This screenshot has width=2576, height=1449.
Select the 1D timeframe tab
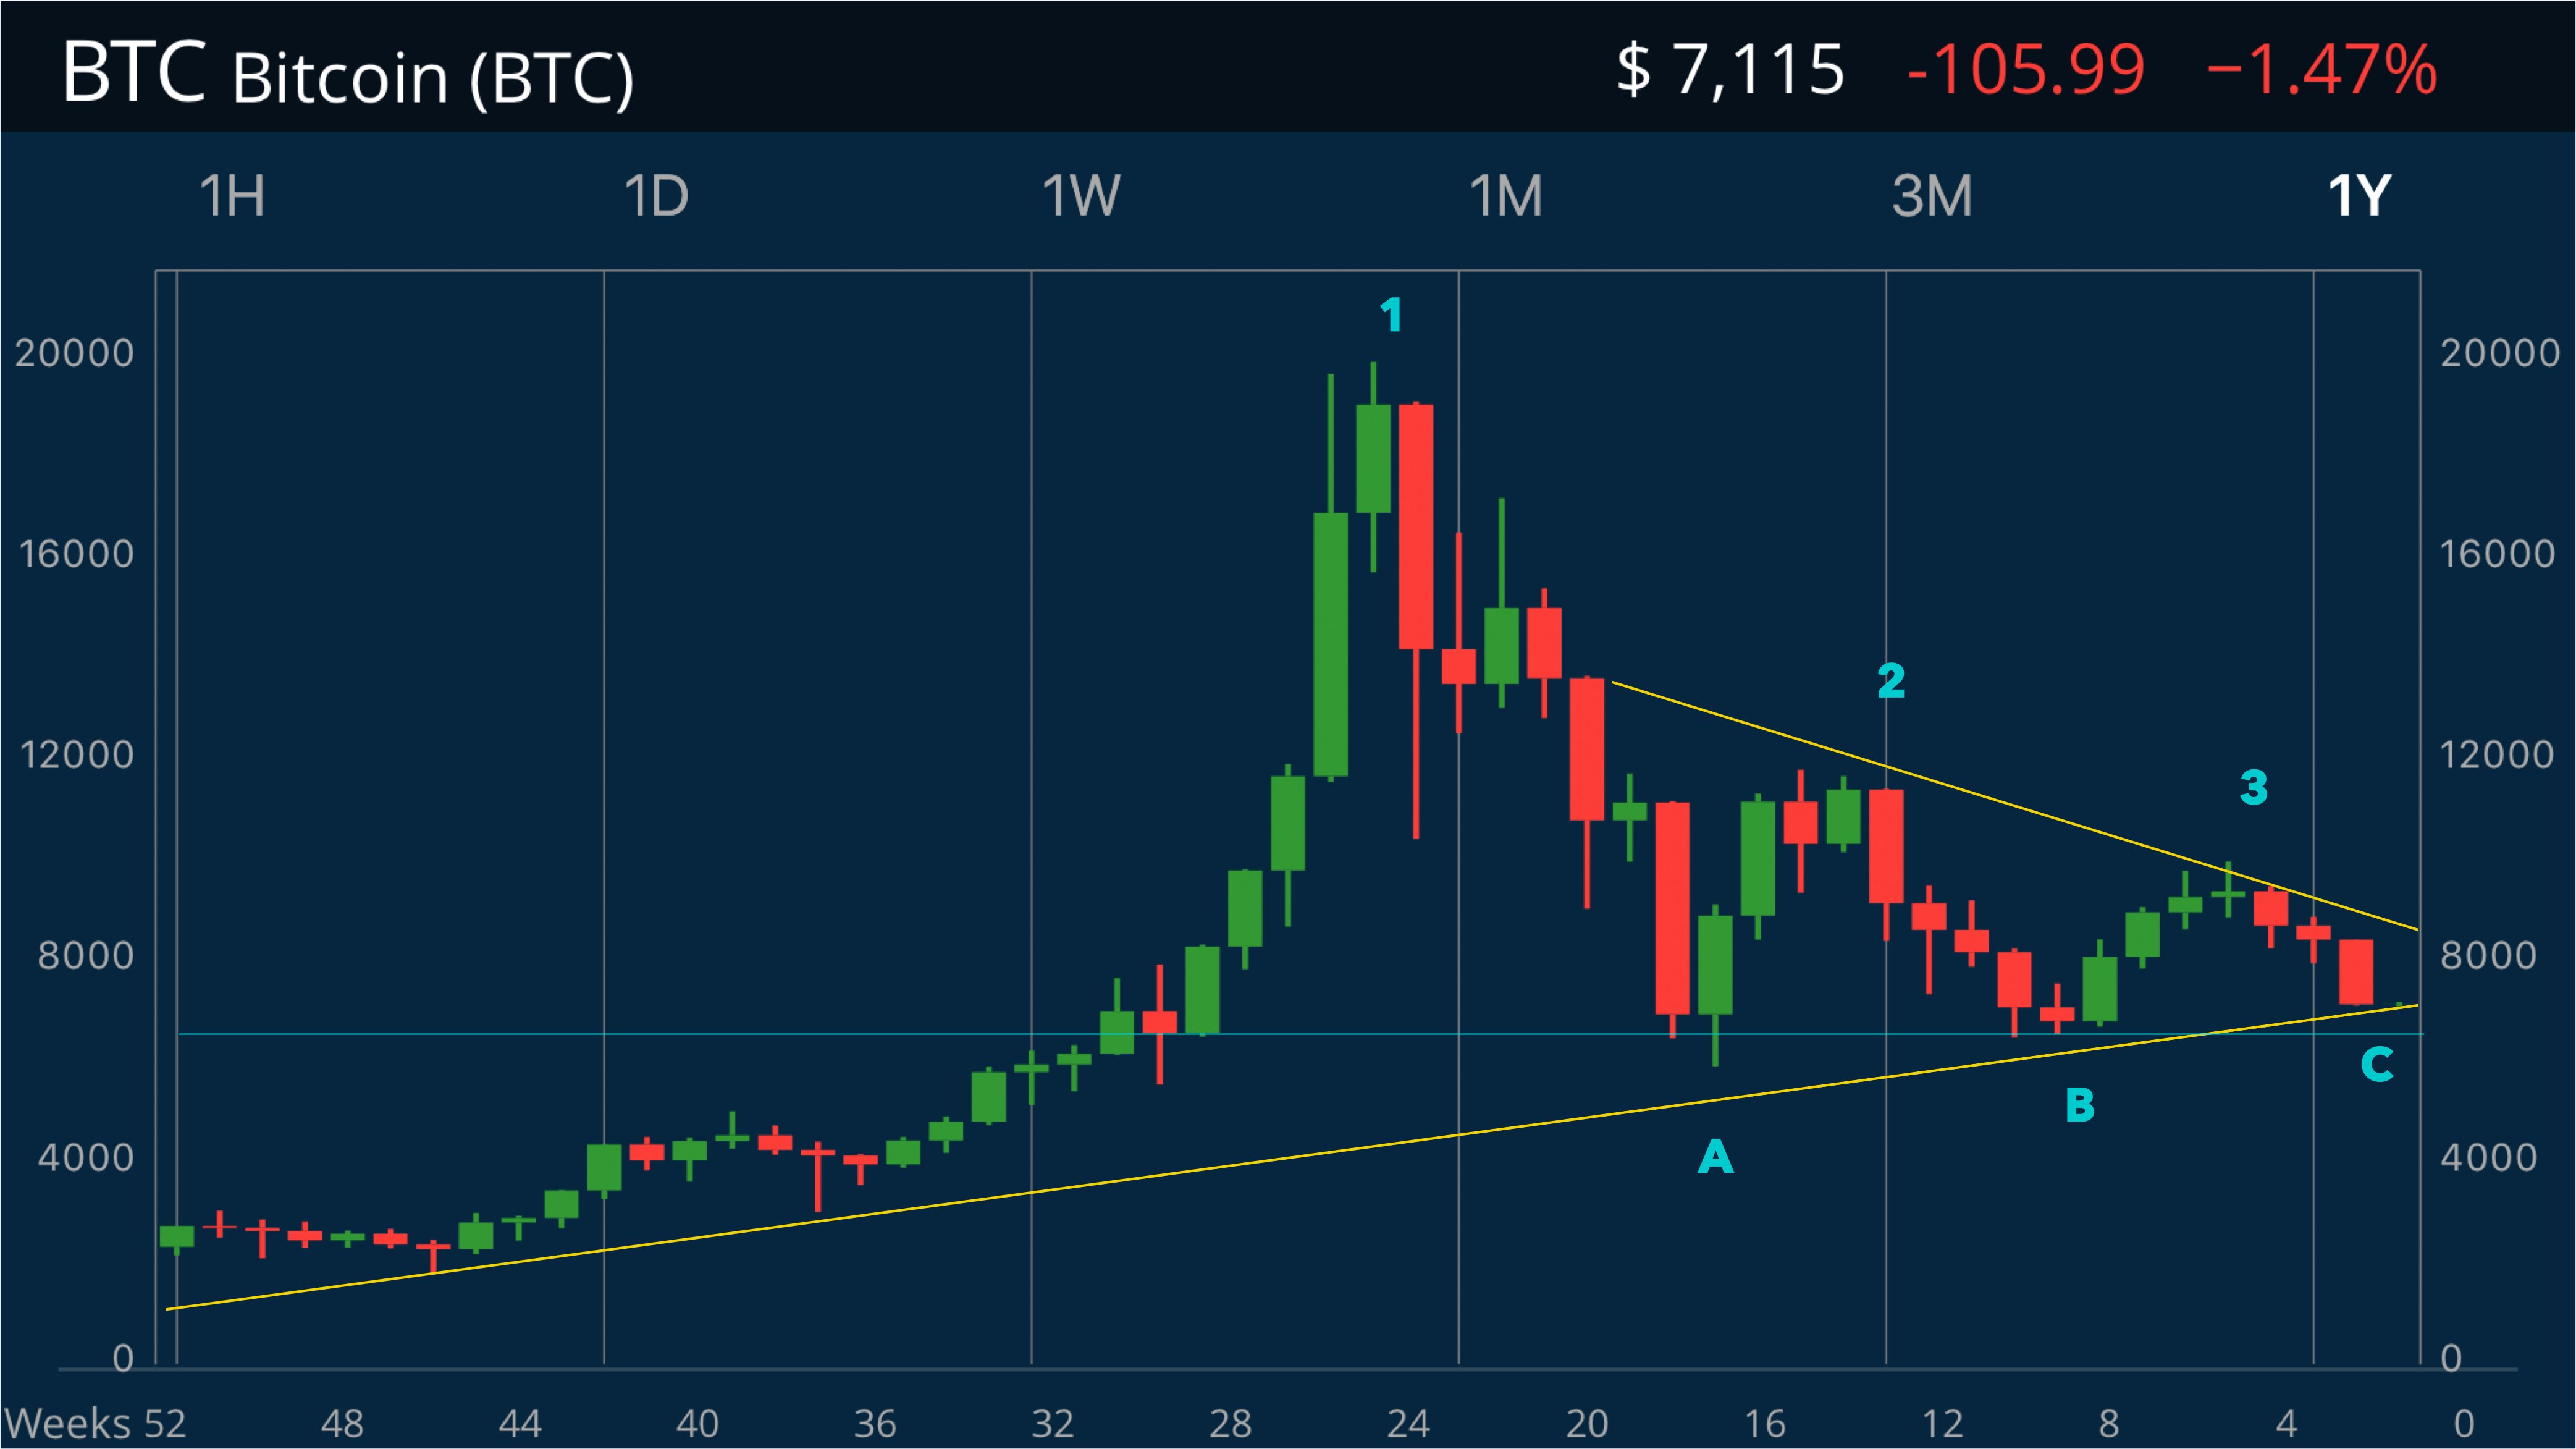point(656,196)
